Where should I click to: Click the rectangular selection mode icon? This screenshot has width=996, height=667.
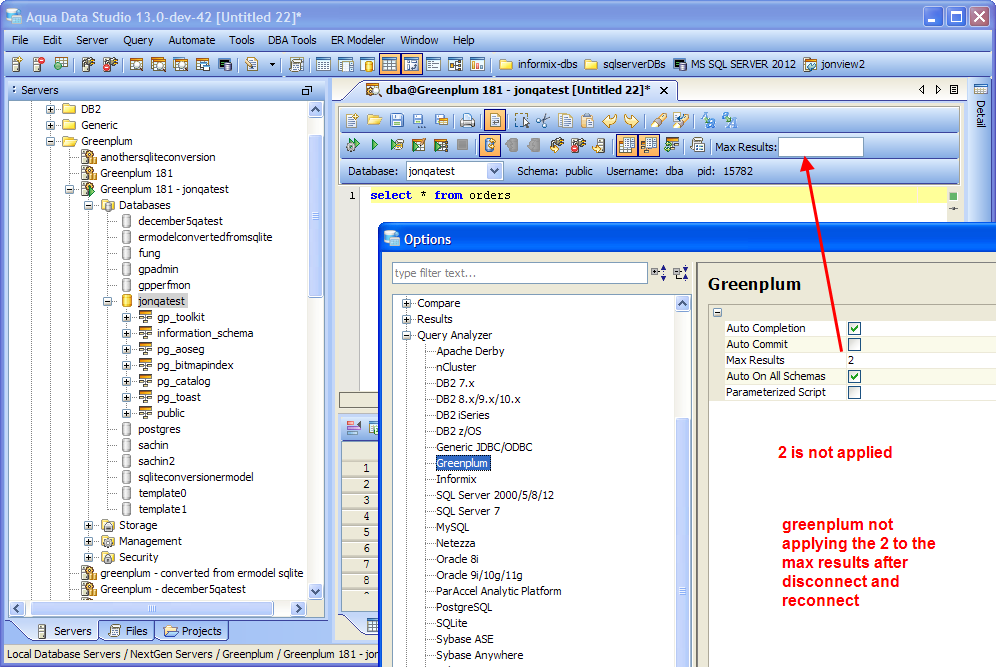pos(522,121)
